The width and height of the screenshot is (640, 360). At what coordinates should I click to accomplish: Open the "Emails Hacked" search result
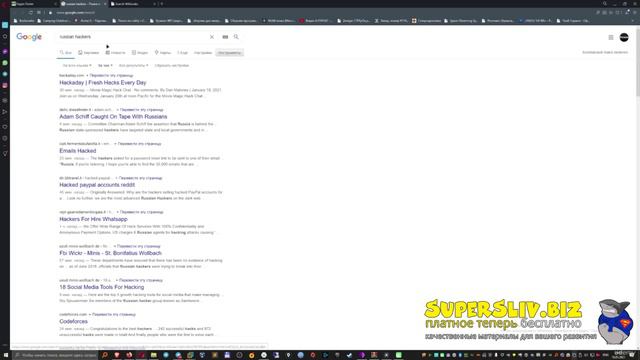tap(78, 151)
